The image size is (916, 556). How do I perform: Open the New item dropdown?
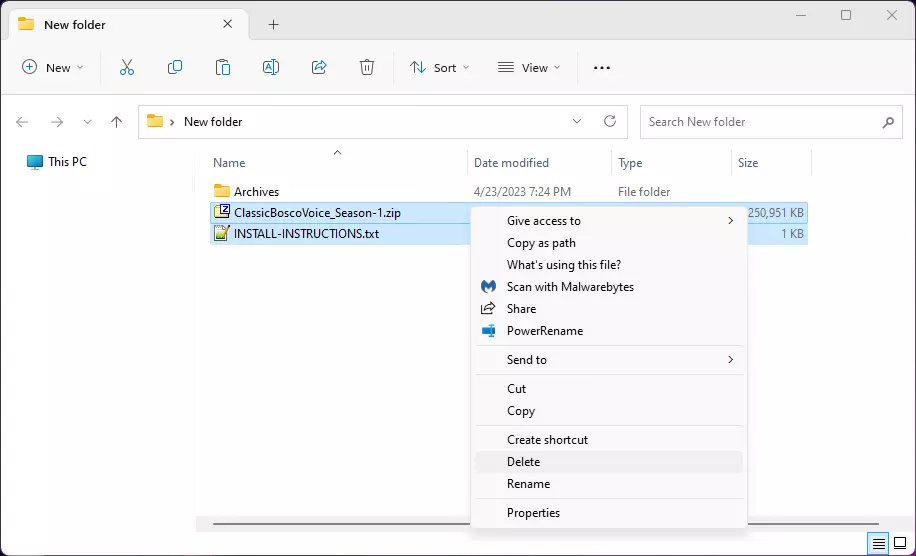[53, 67]
